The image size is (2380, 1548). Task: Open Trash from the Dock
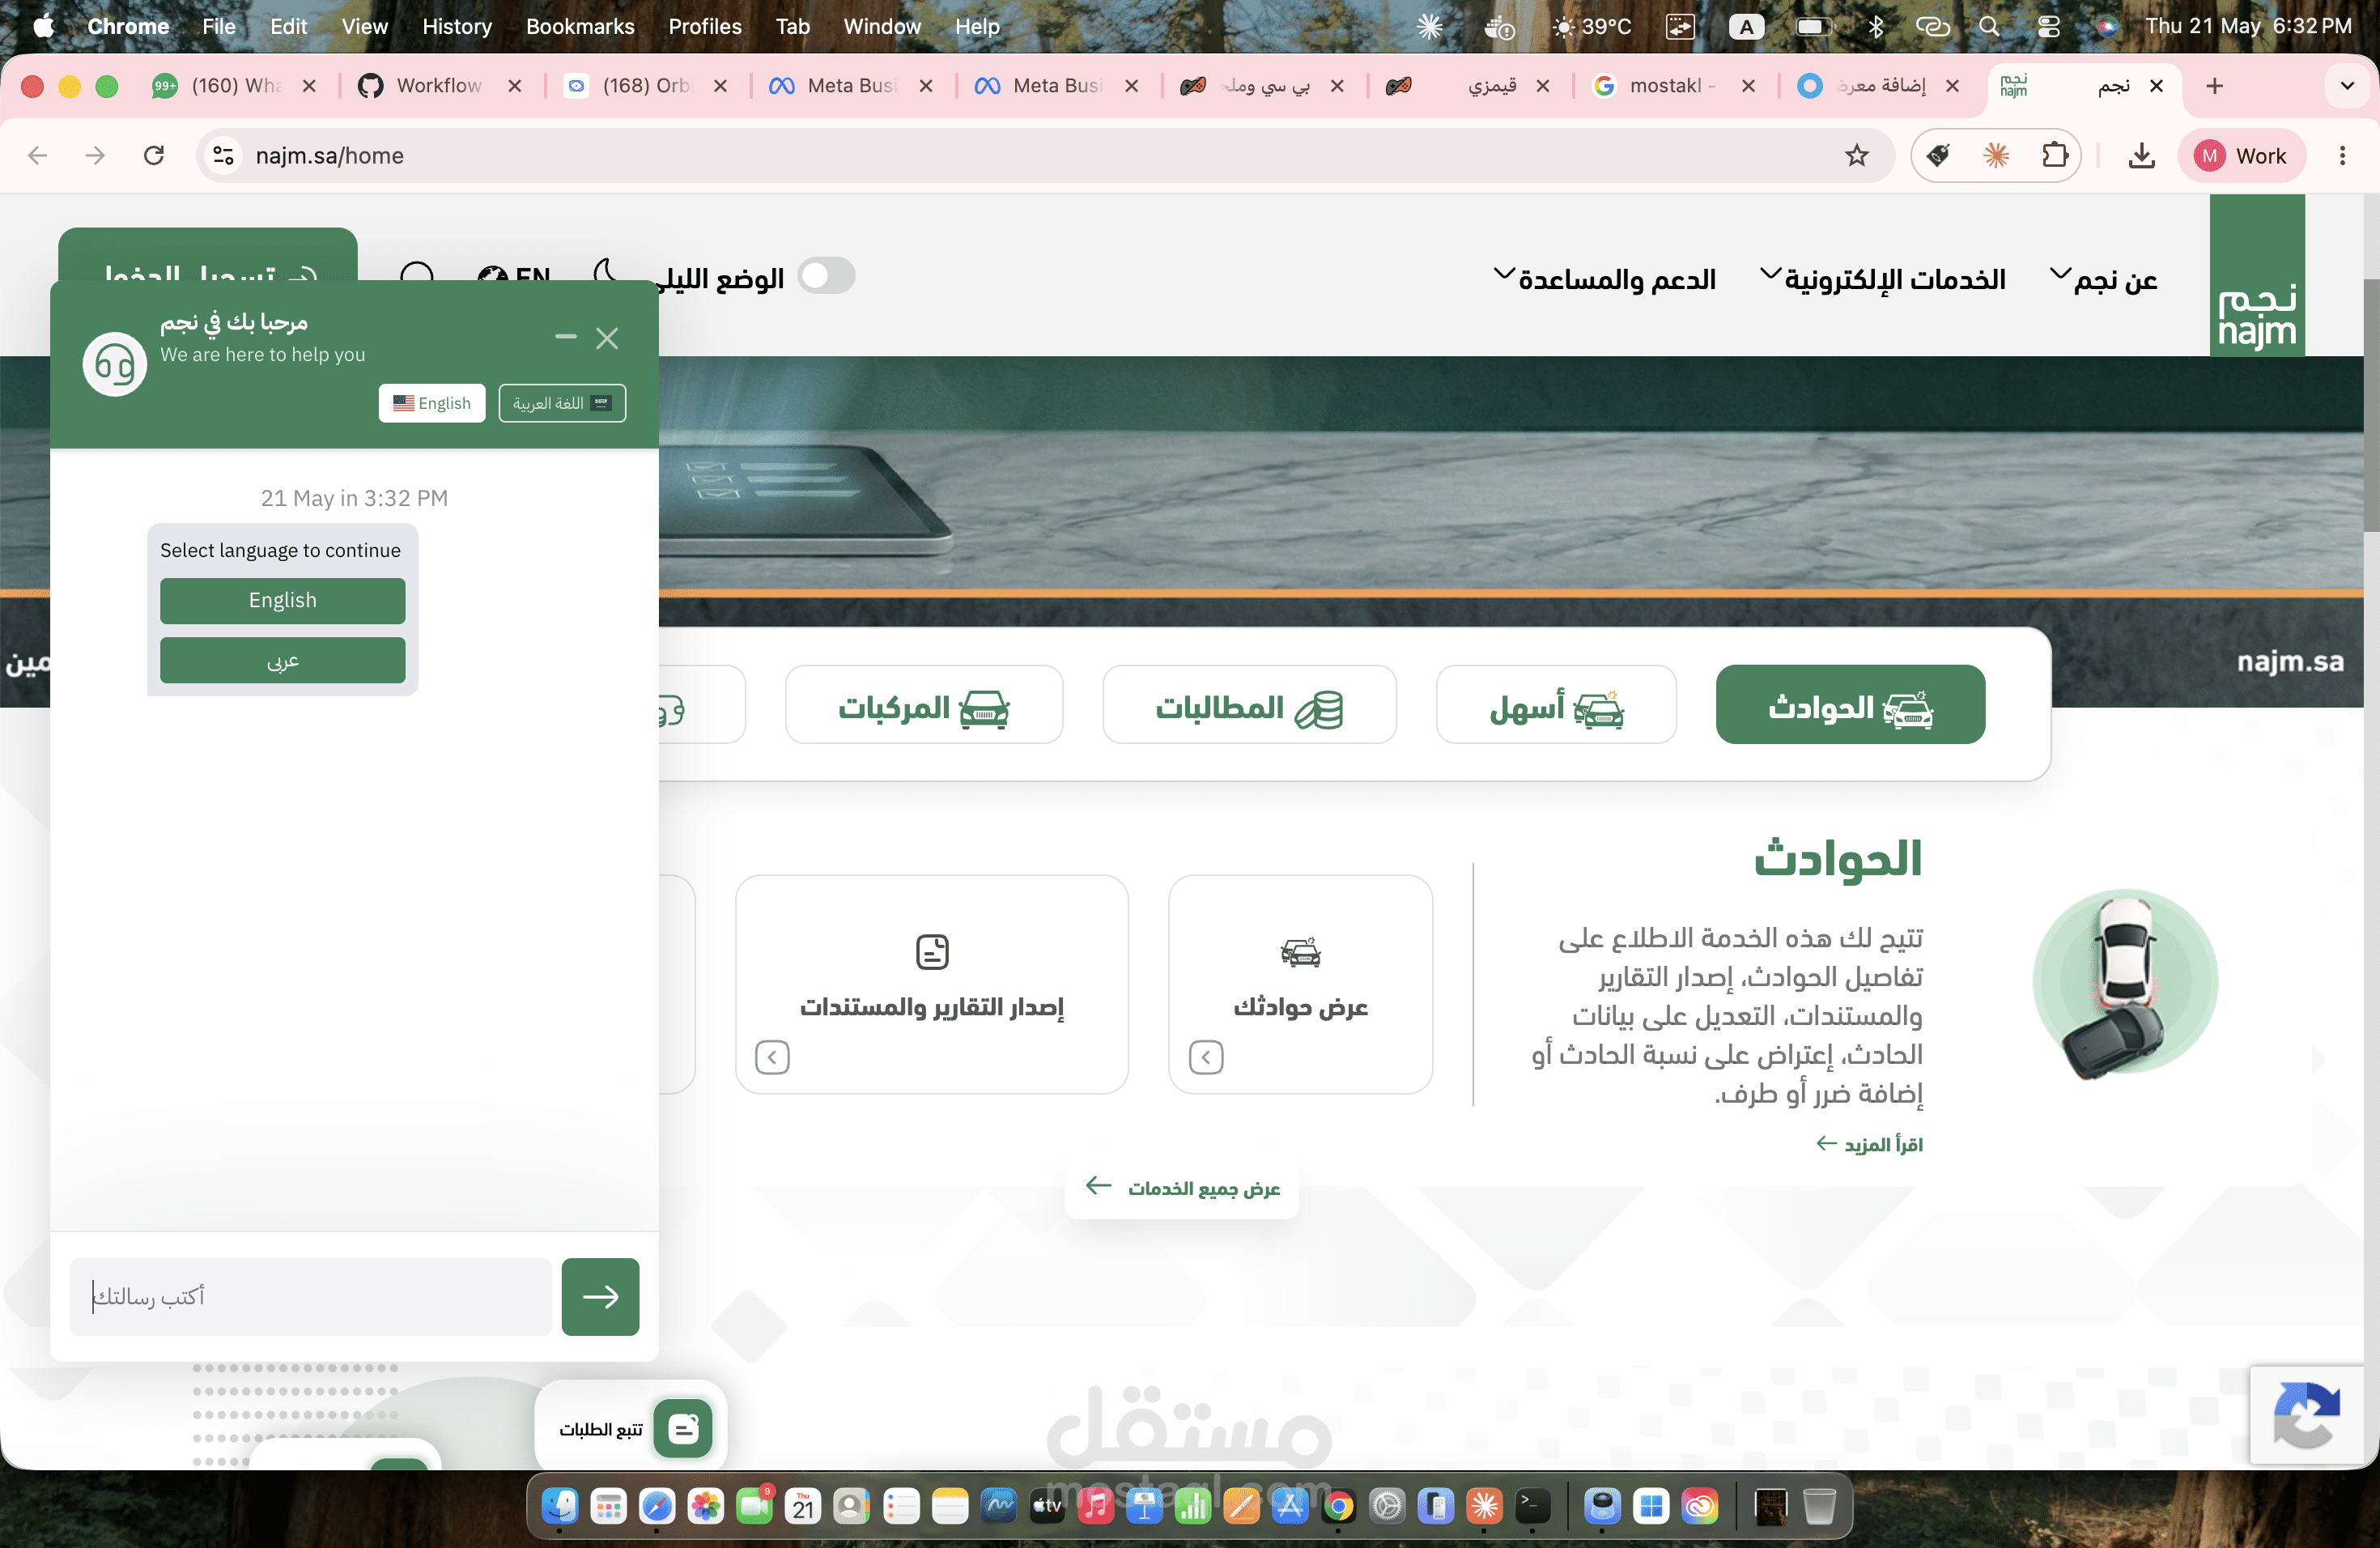tap(1819, 1506)
